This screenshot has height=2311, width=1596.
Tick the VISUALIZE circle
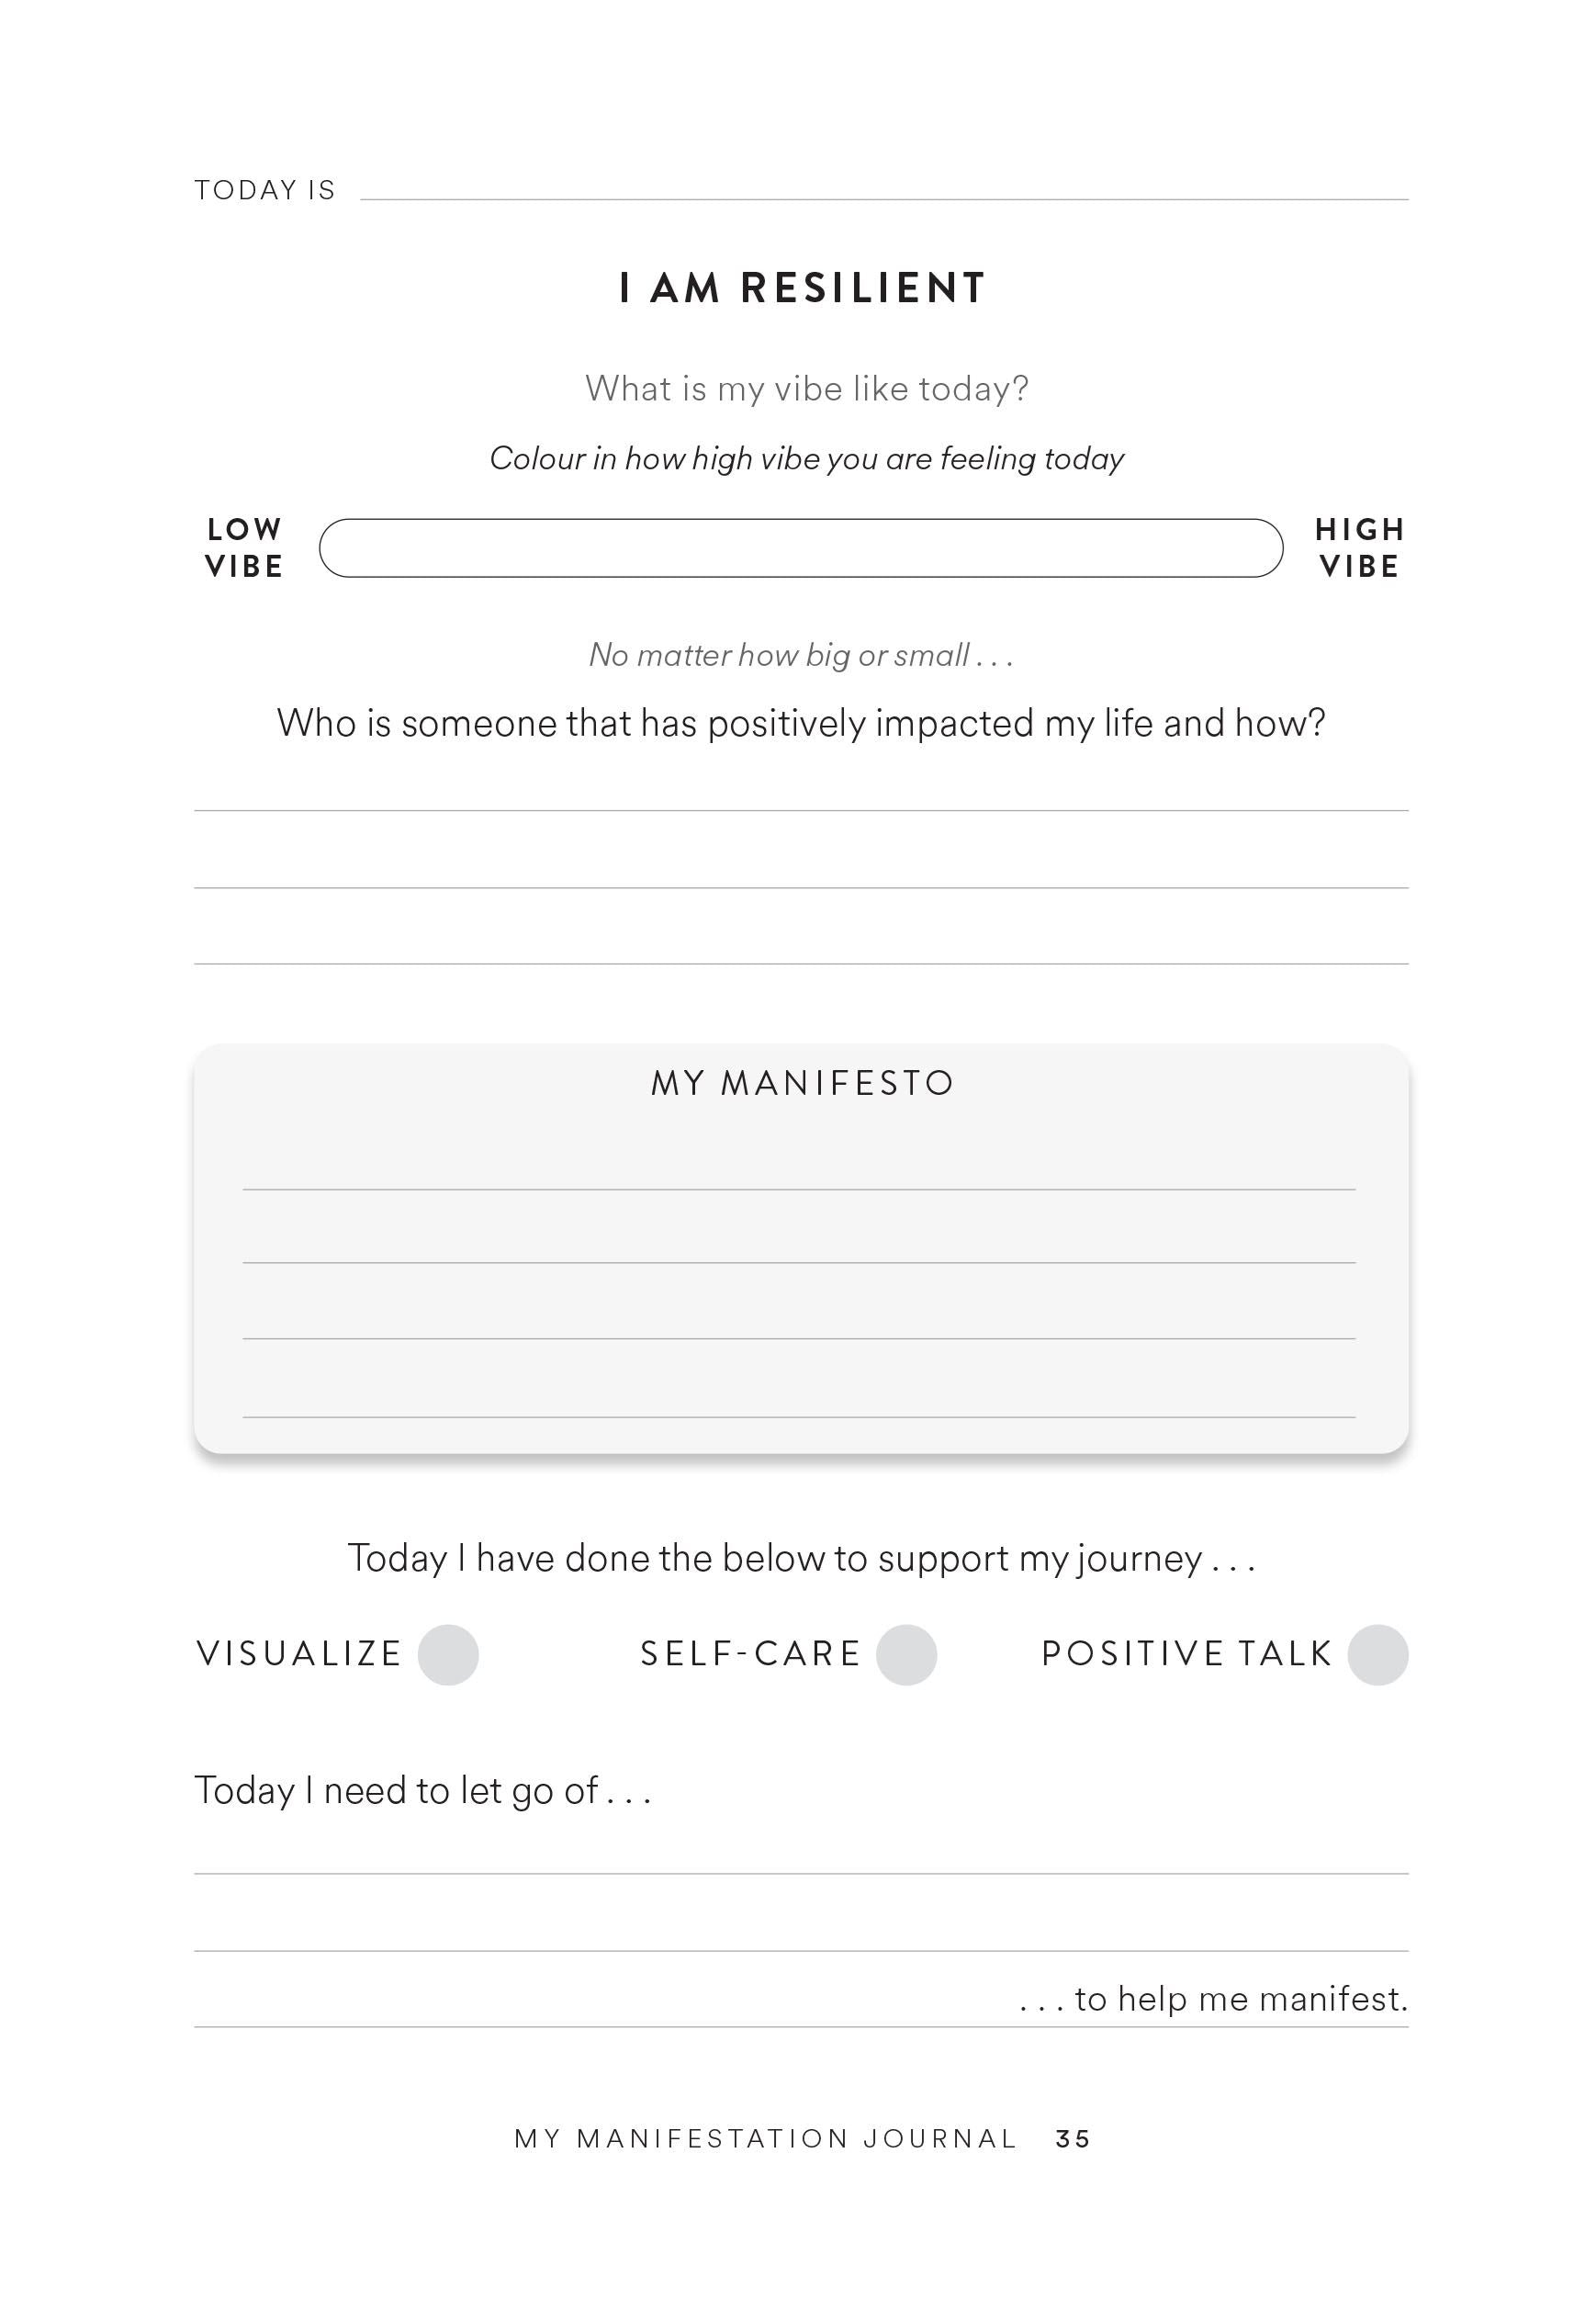coord(448,1654)
